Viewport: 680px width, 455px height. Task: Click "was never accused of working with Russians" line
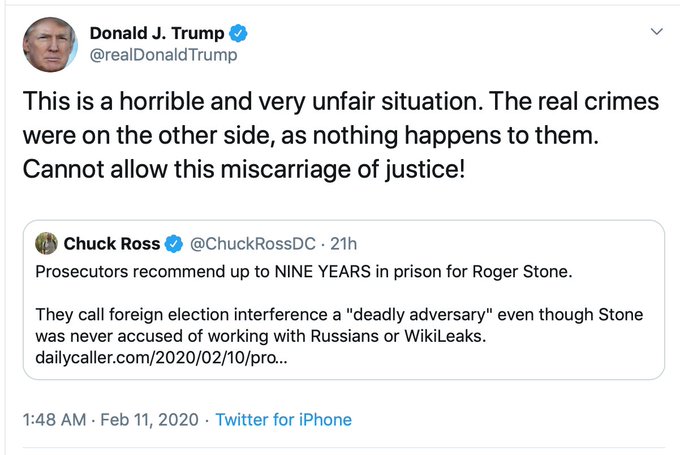pos(261,336)
